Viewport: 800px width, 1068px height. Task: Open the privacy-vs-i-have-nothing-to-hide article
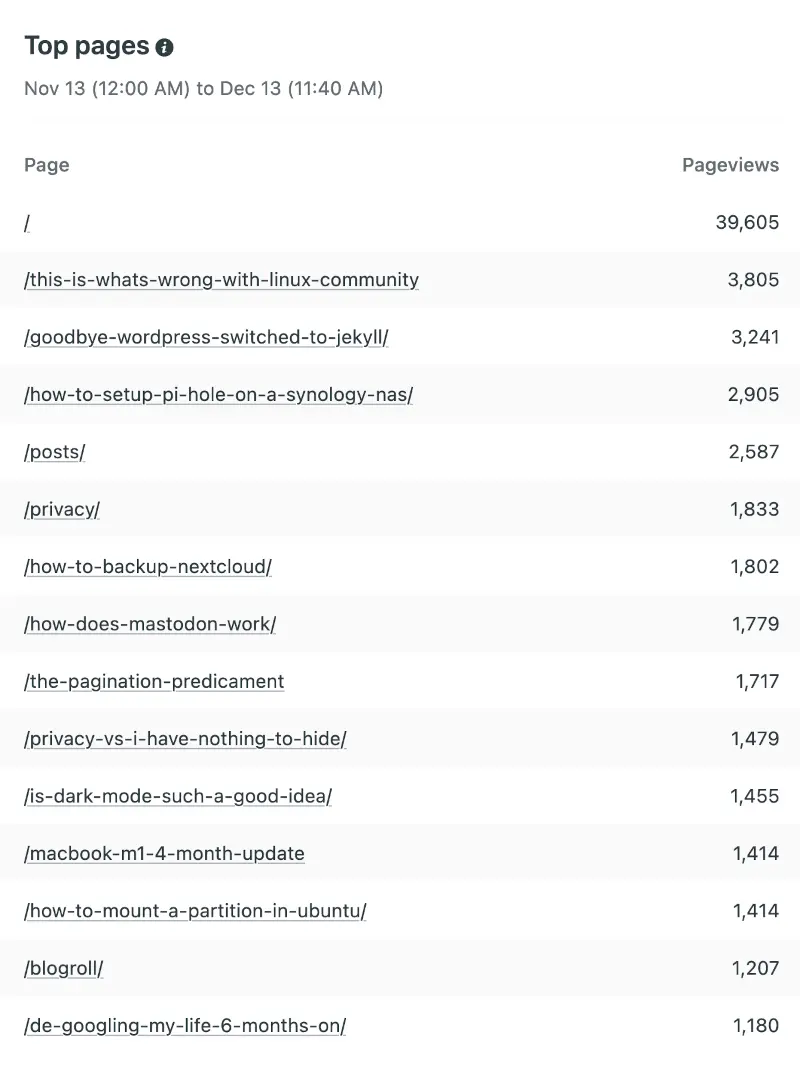[185, 738]
